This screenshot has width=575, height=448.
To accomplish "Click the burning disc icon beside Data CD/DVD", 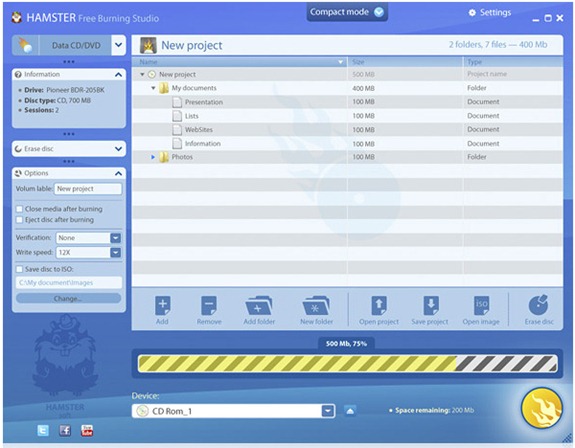I will click(25, 45).
